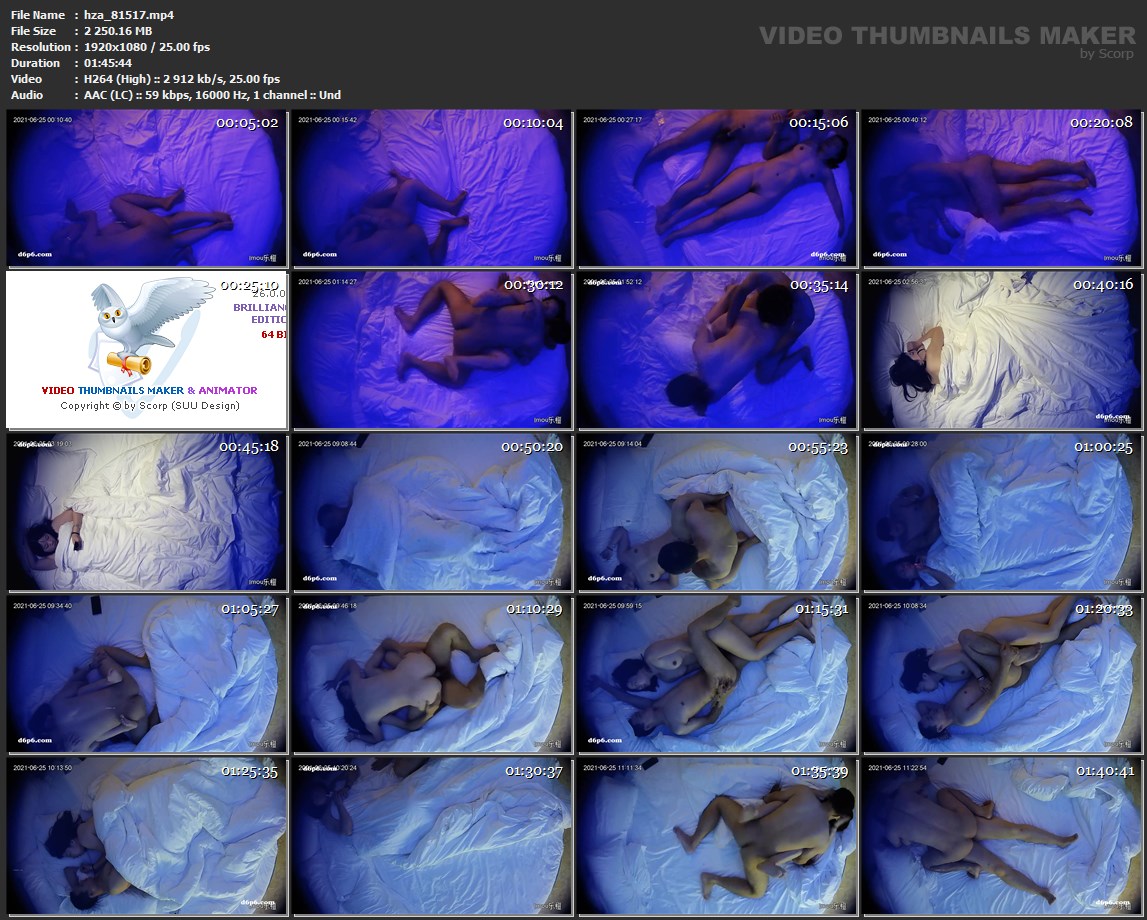This screenshot has width=1147, height=920.
Task: Click the "by Scorp" text in header
Action: (1107, 54)
